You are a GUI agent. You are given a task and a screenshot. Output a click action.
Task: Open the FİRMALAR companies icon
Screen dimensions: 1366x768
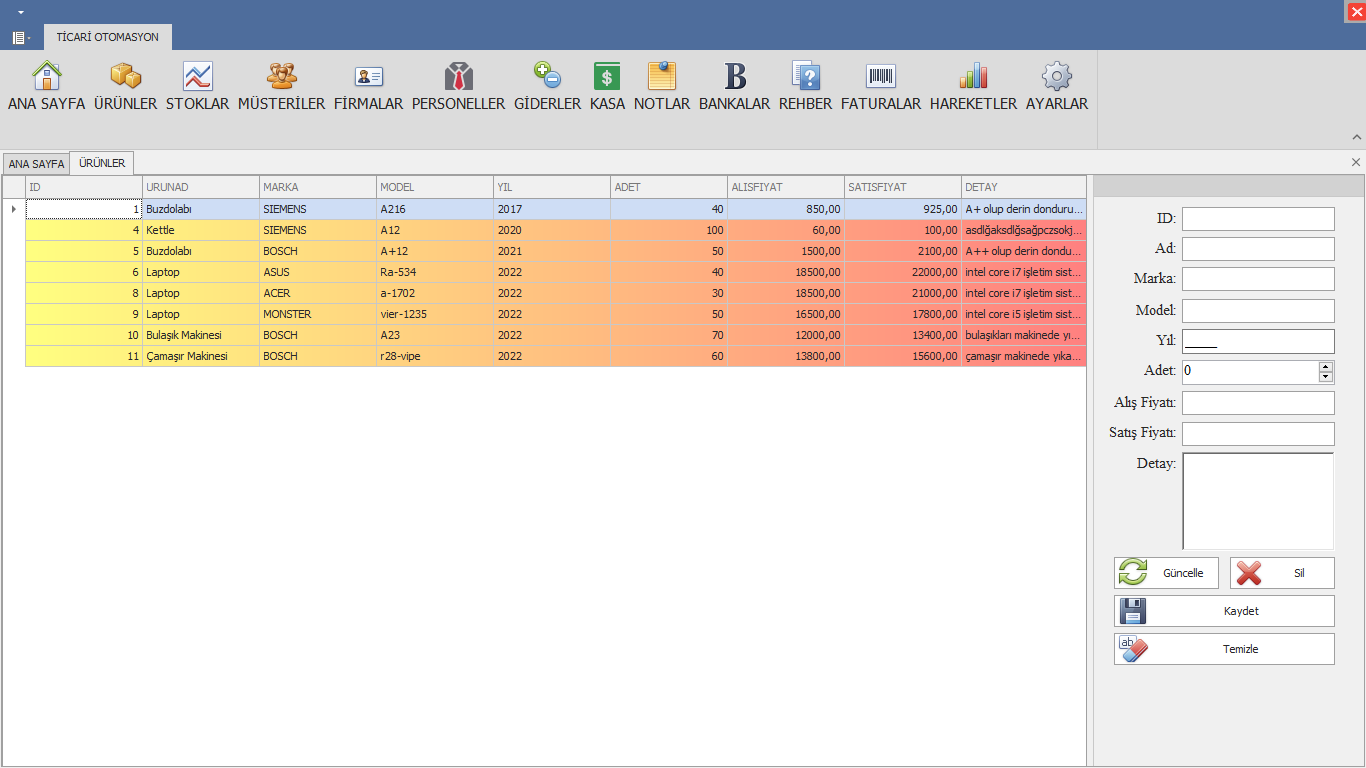coord(368,77)
